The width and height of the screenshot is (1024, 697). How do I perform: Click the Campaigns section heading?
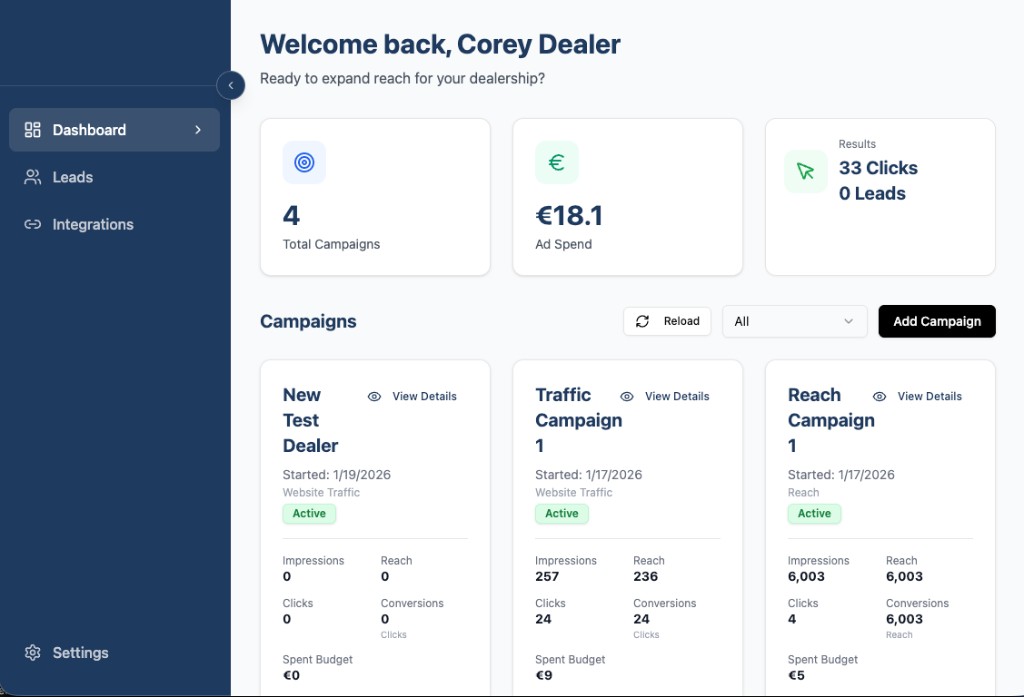tap(308, 321)
